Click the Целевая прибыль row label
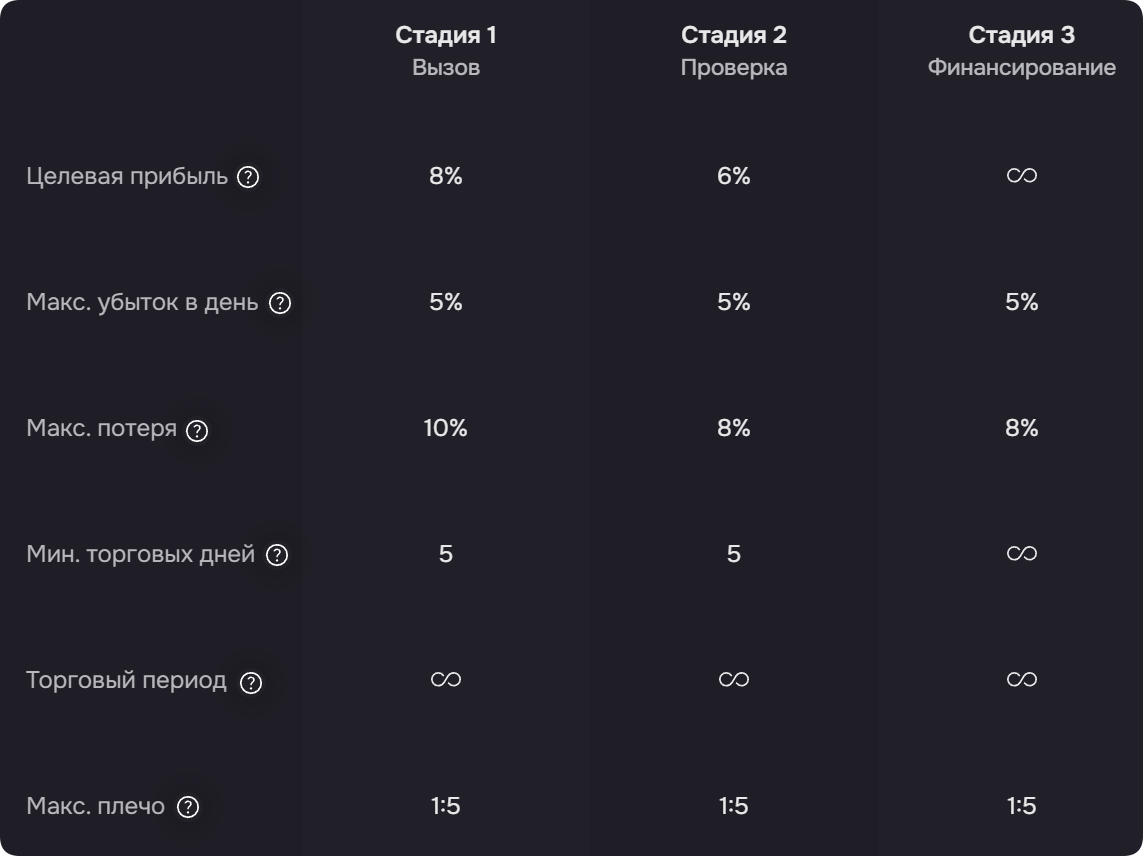 [127, 176]
